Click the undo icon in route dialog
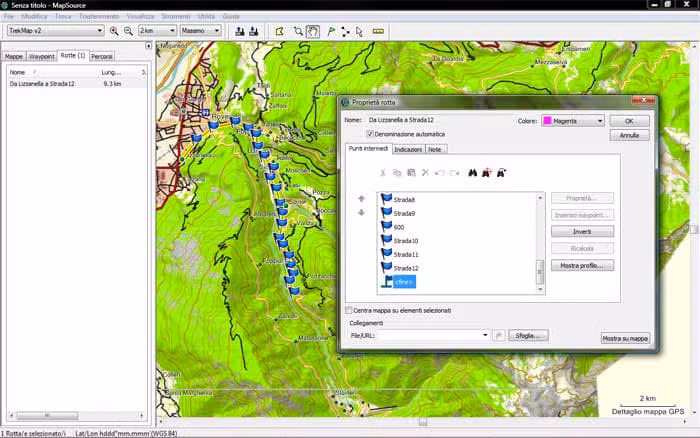 440,173
